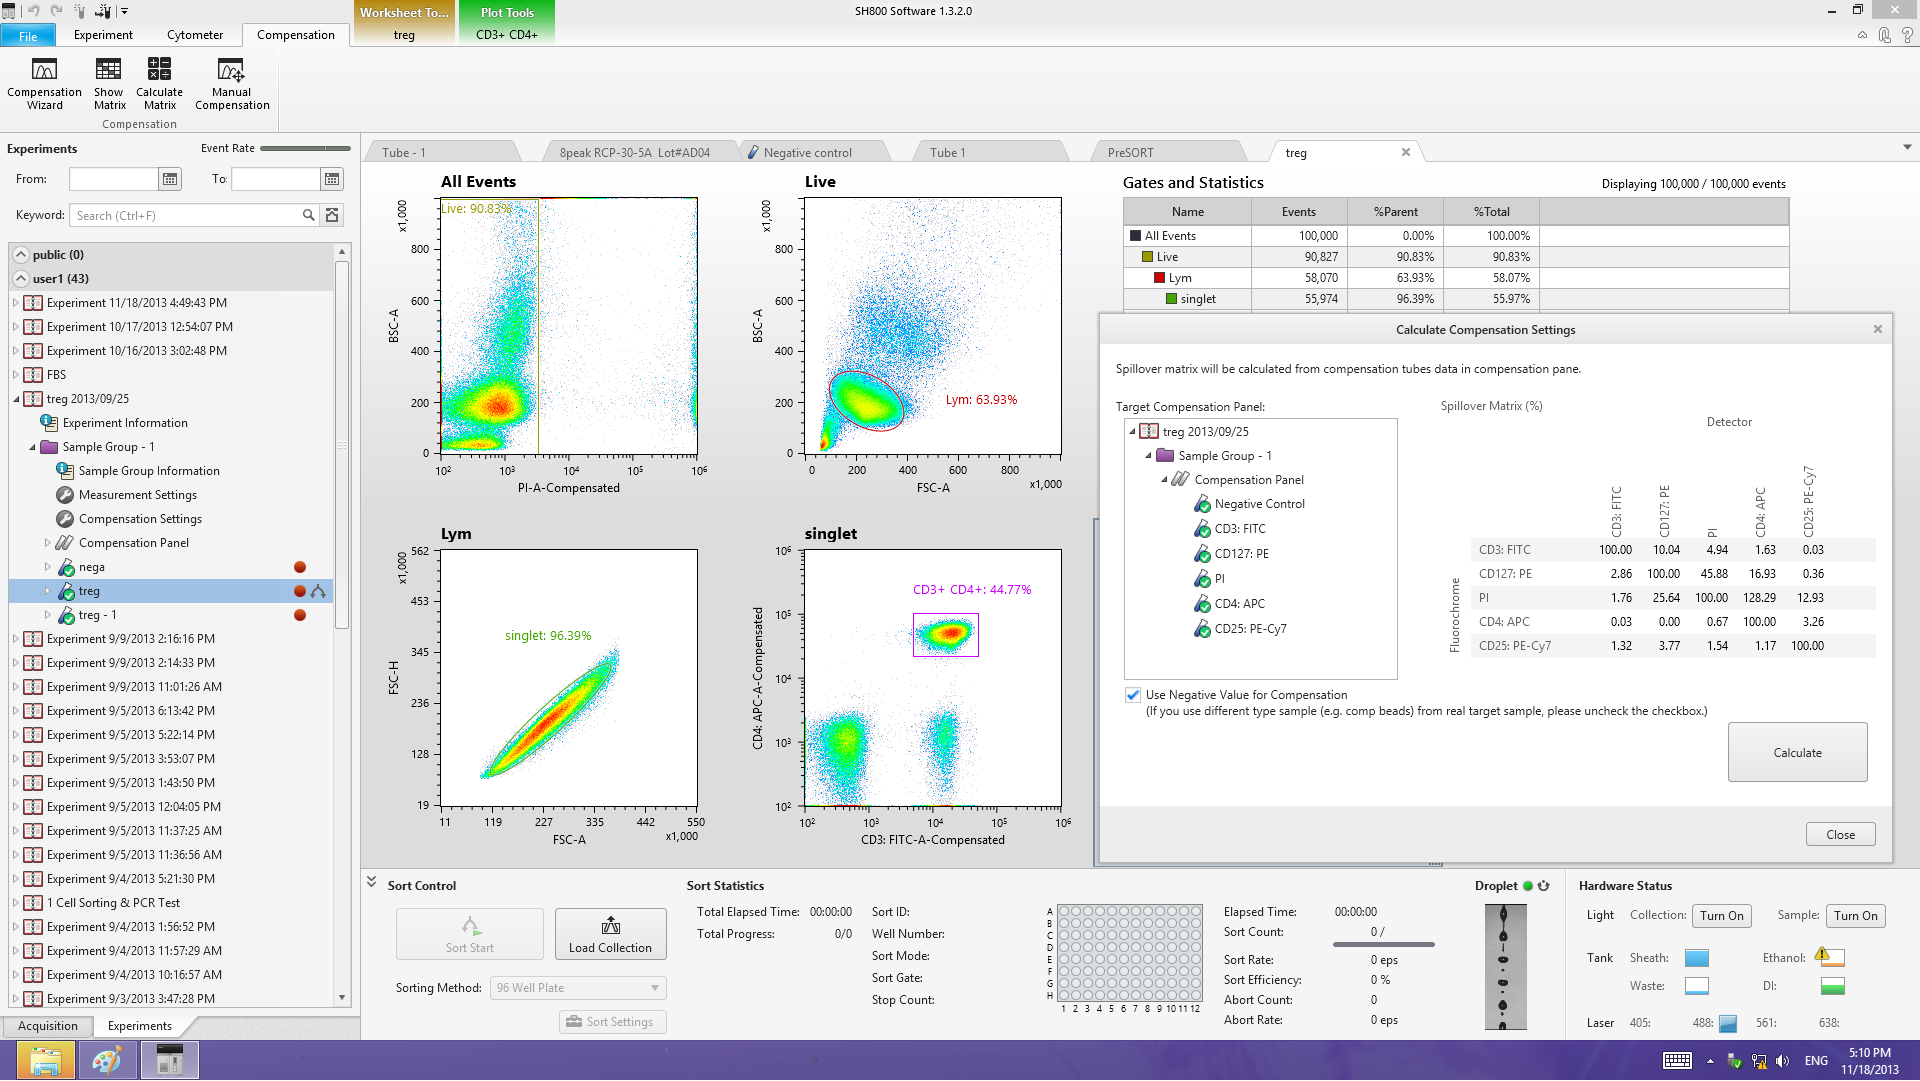
Task: Click the Keyword search field
Action: [x=185, y=215]
